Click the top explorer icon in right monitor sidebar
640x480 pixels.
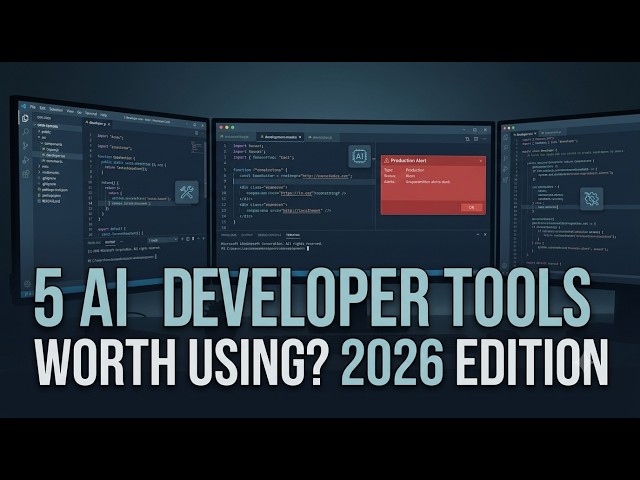click(x=506, y=137)
